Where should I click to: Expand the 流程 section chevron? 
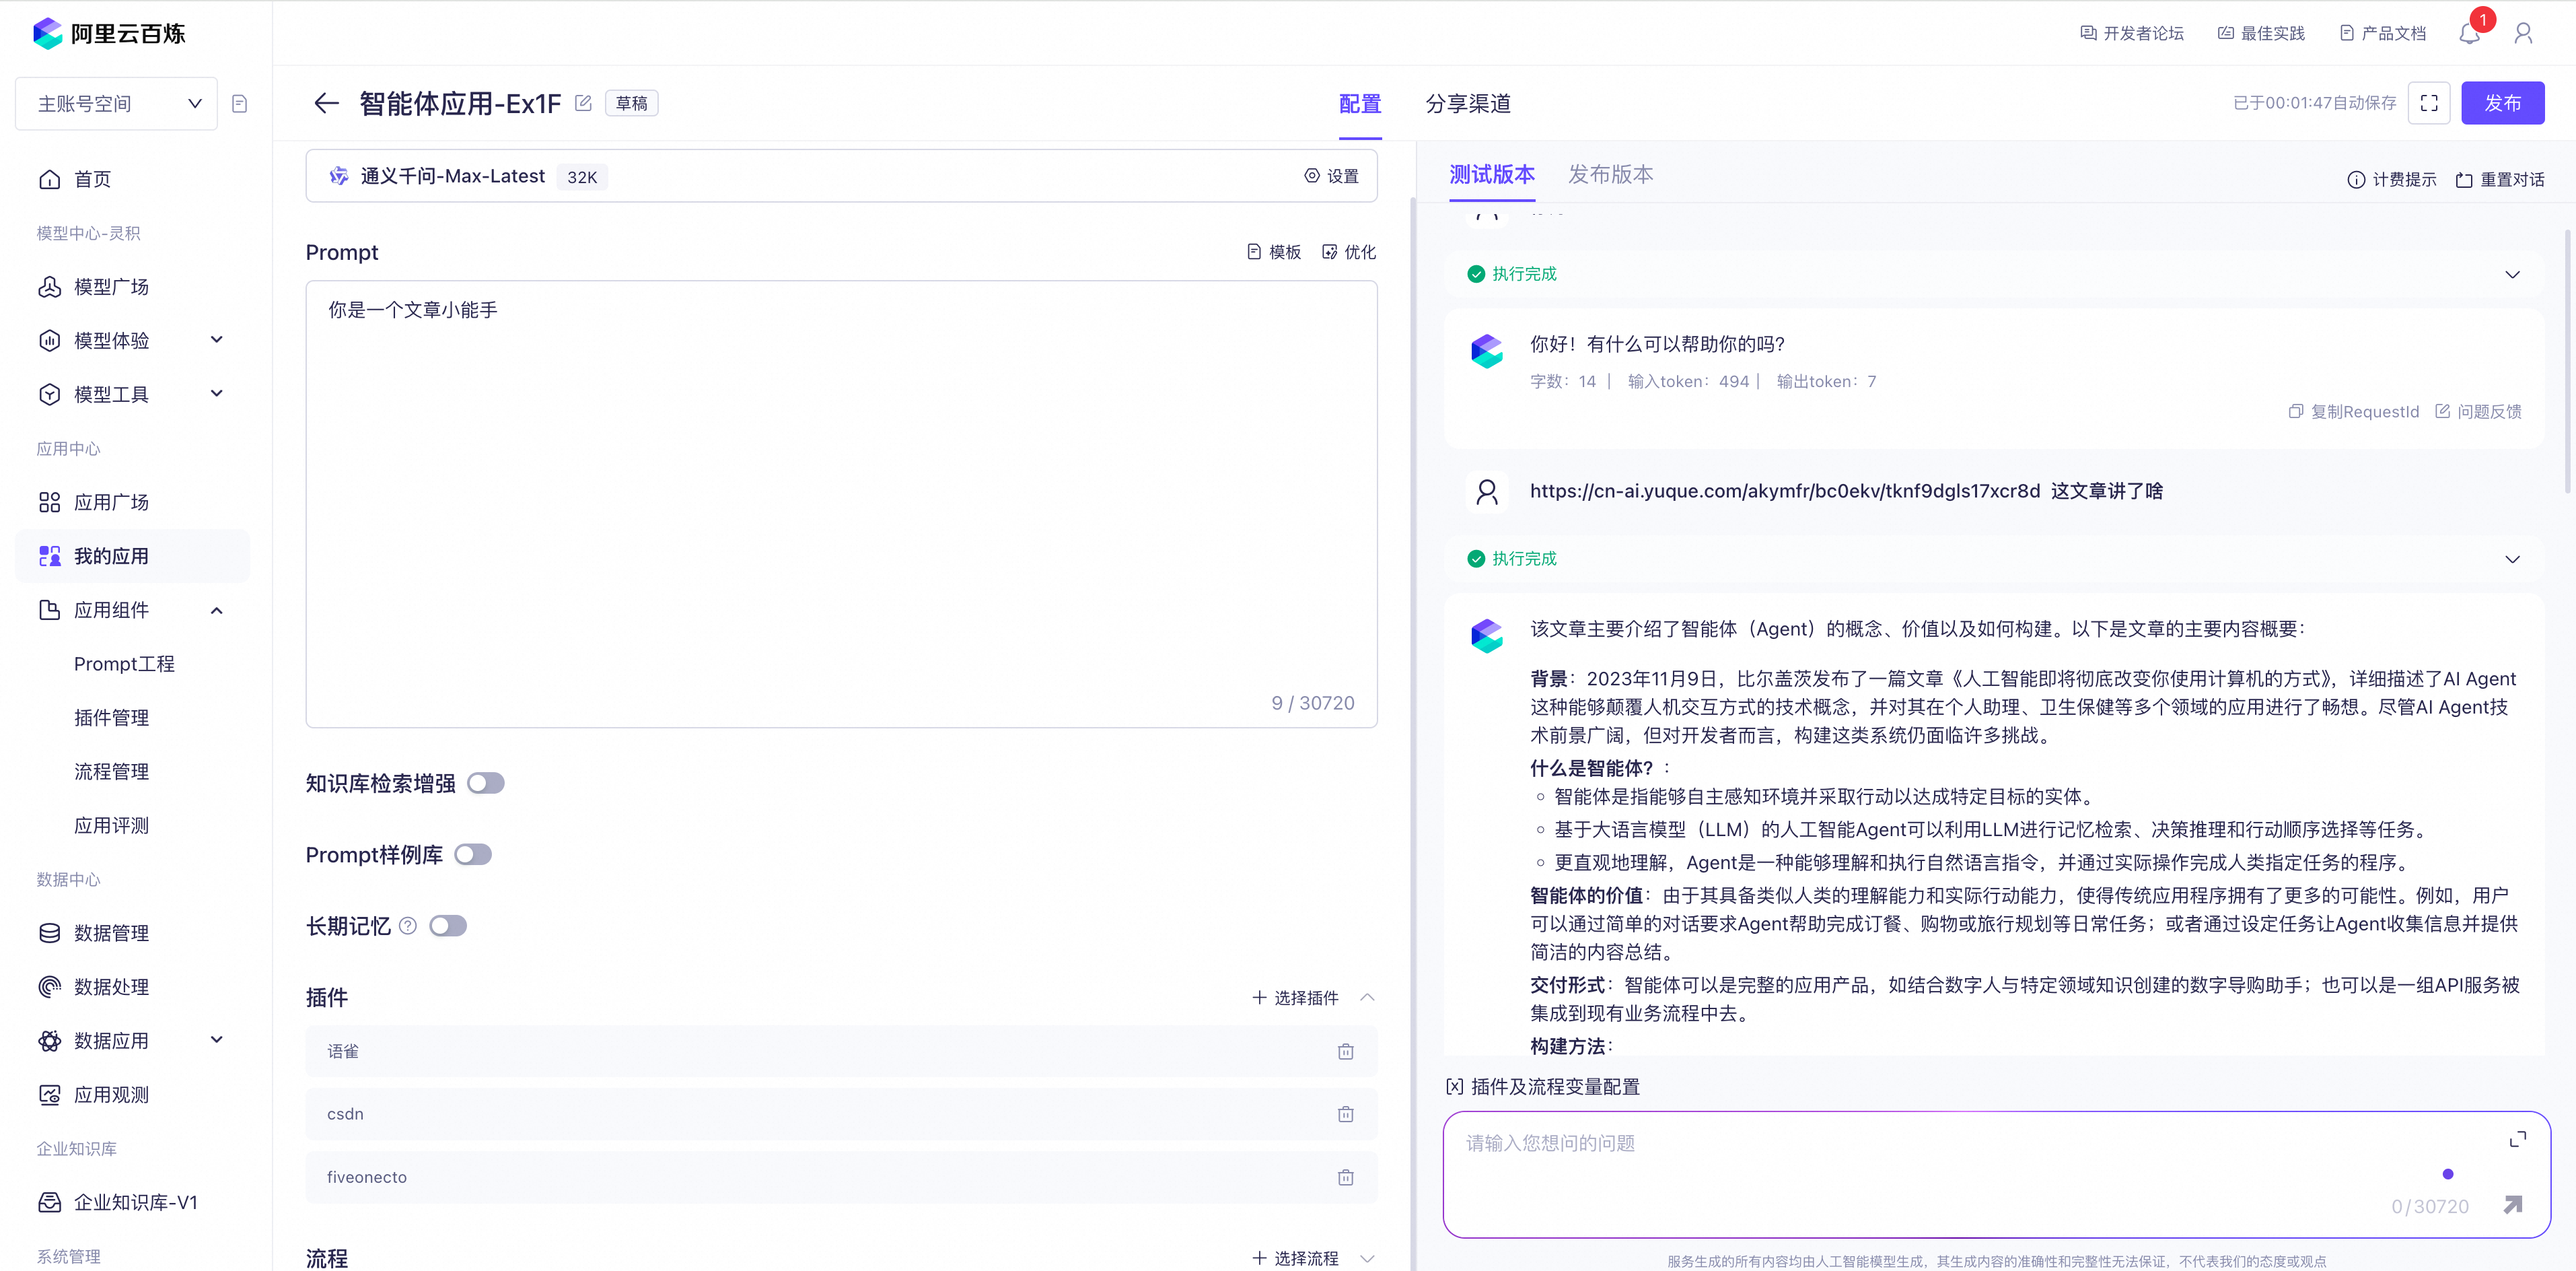pos(1367,1258)
